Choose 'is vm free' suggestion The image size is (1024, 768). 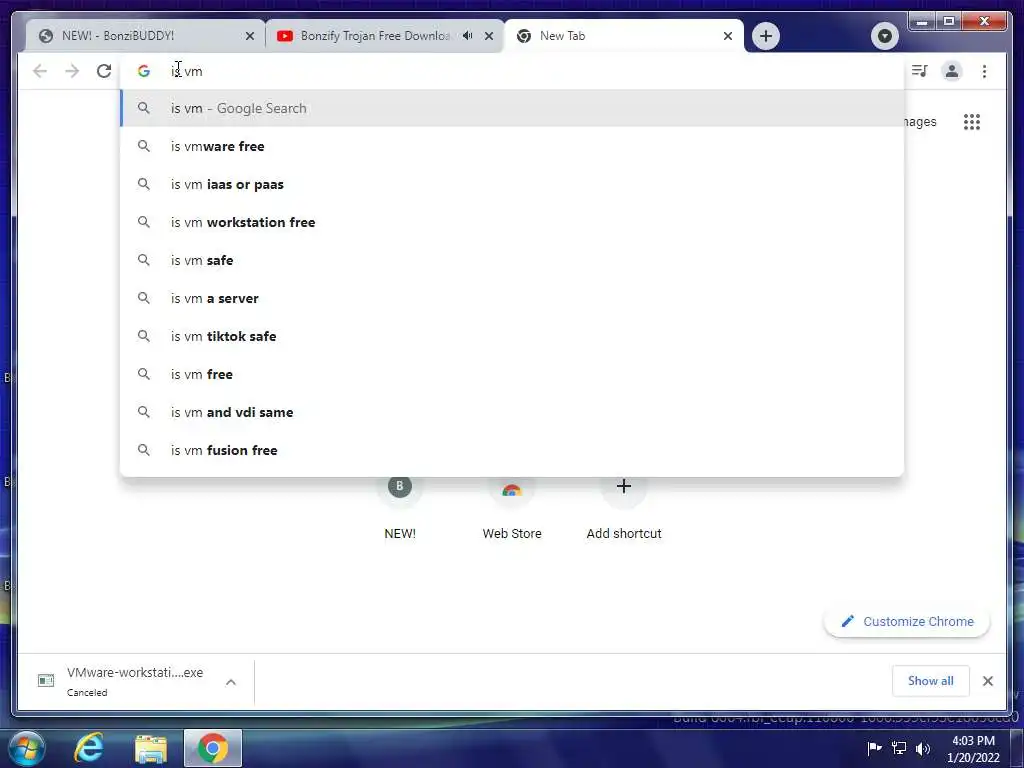coord(512,374)
